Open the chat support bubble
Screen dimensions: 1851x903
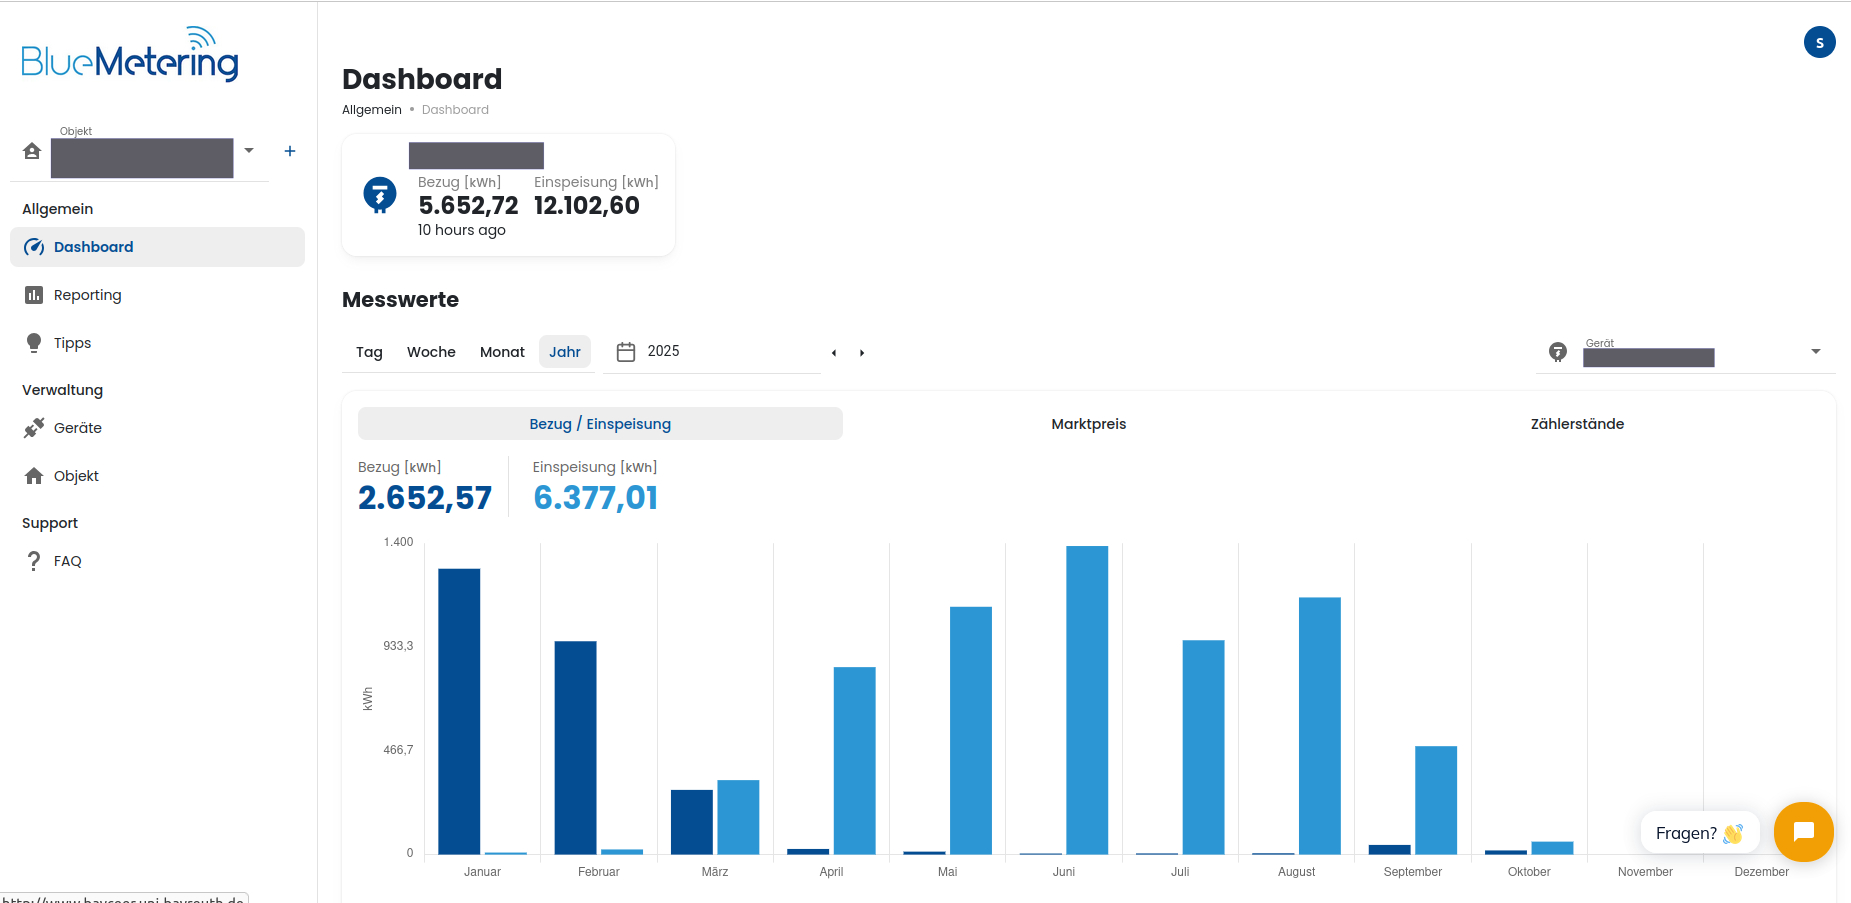[x=1803, y=832]
